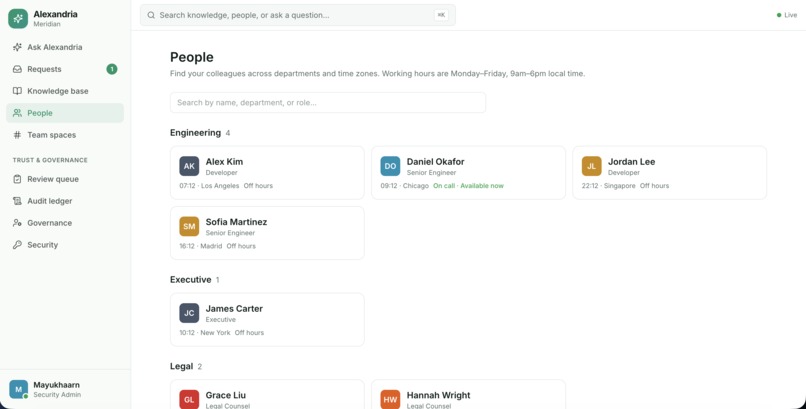Open Daniel Okafor's profile name
This screenshot has height=409, width=806.
[435, 162]
